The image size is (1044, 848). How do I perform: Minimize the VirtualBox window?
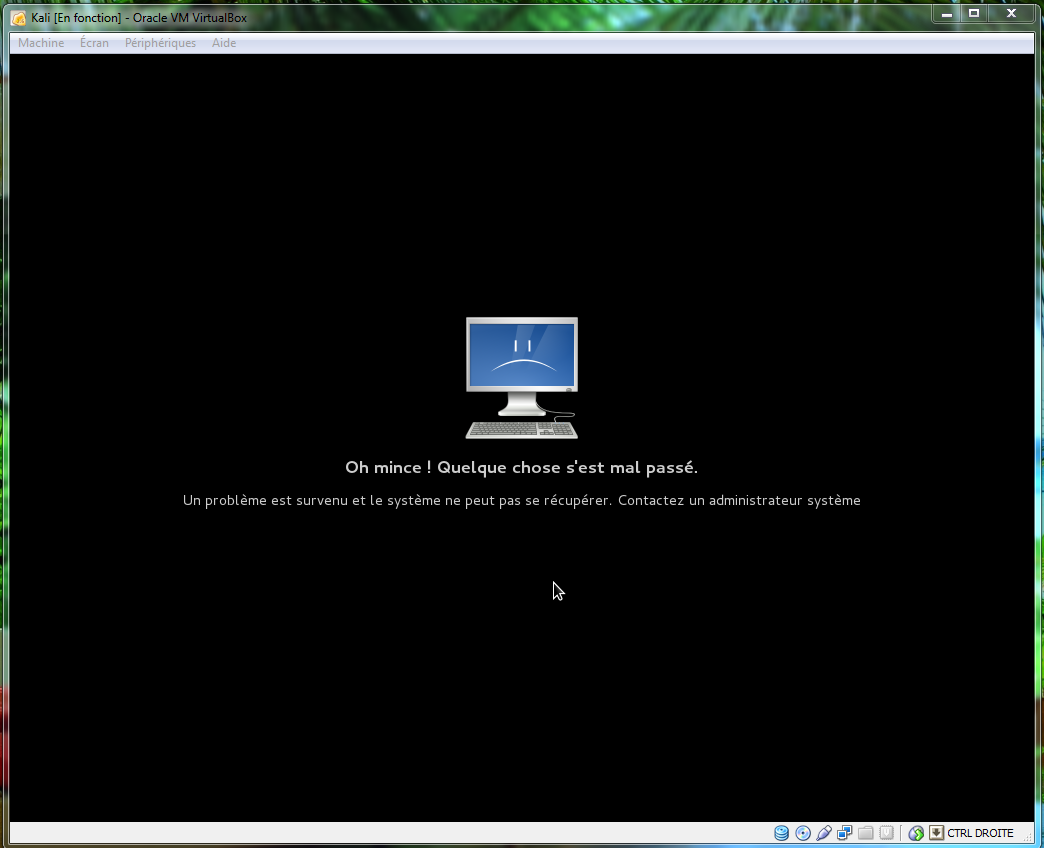point(946,14)
